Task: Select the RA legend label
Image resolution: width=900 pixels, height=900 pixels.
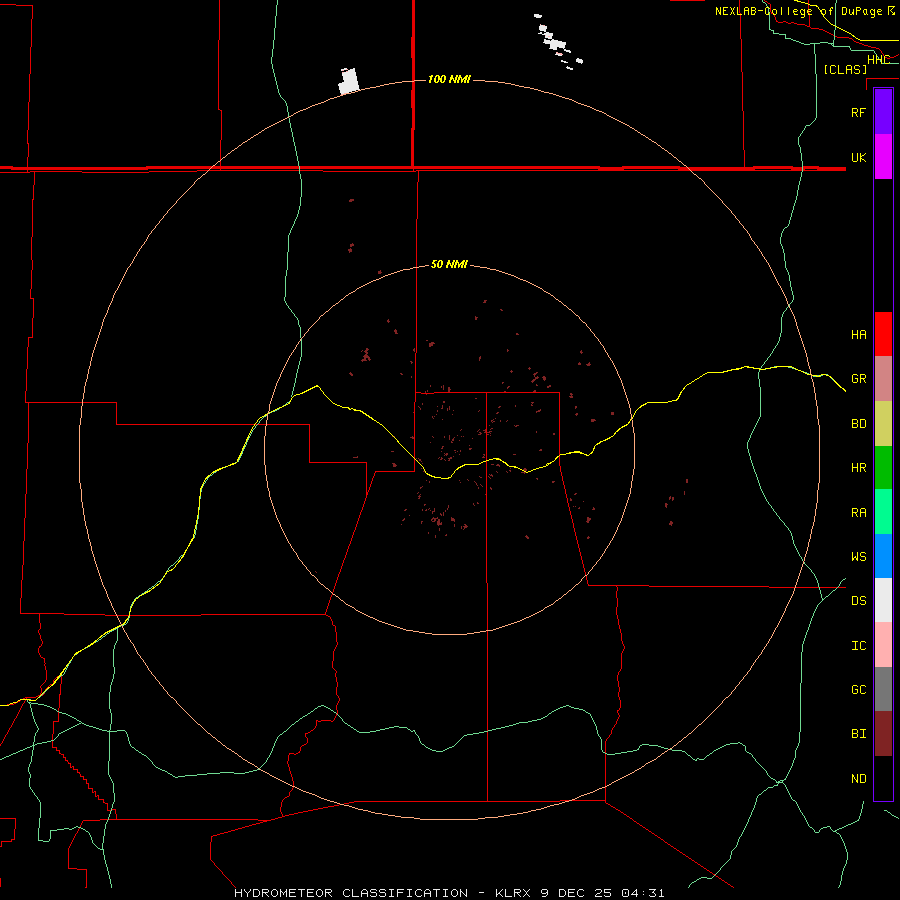Action: (x=858, y=513)
